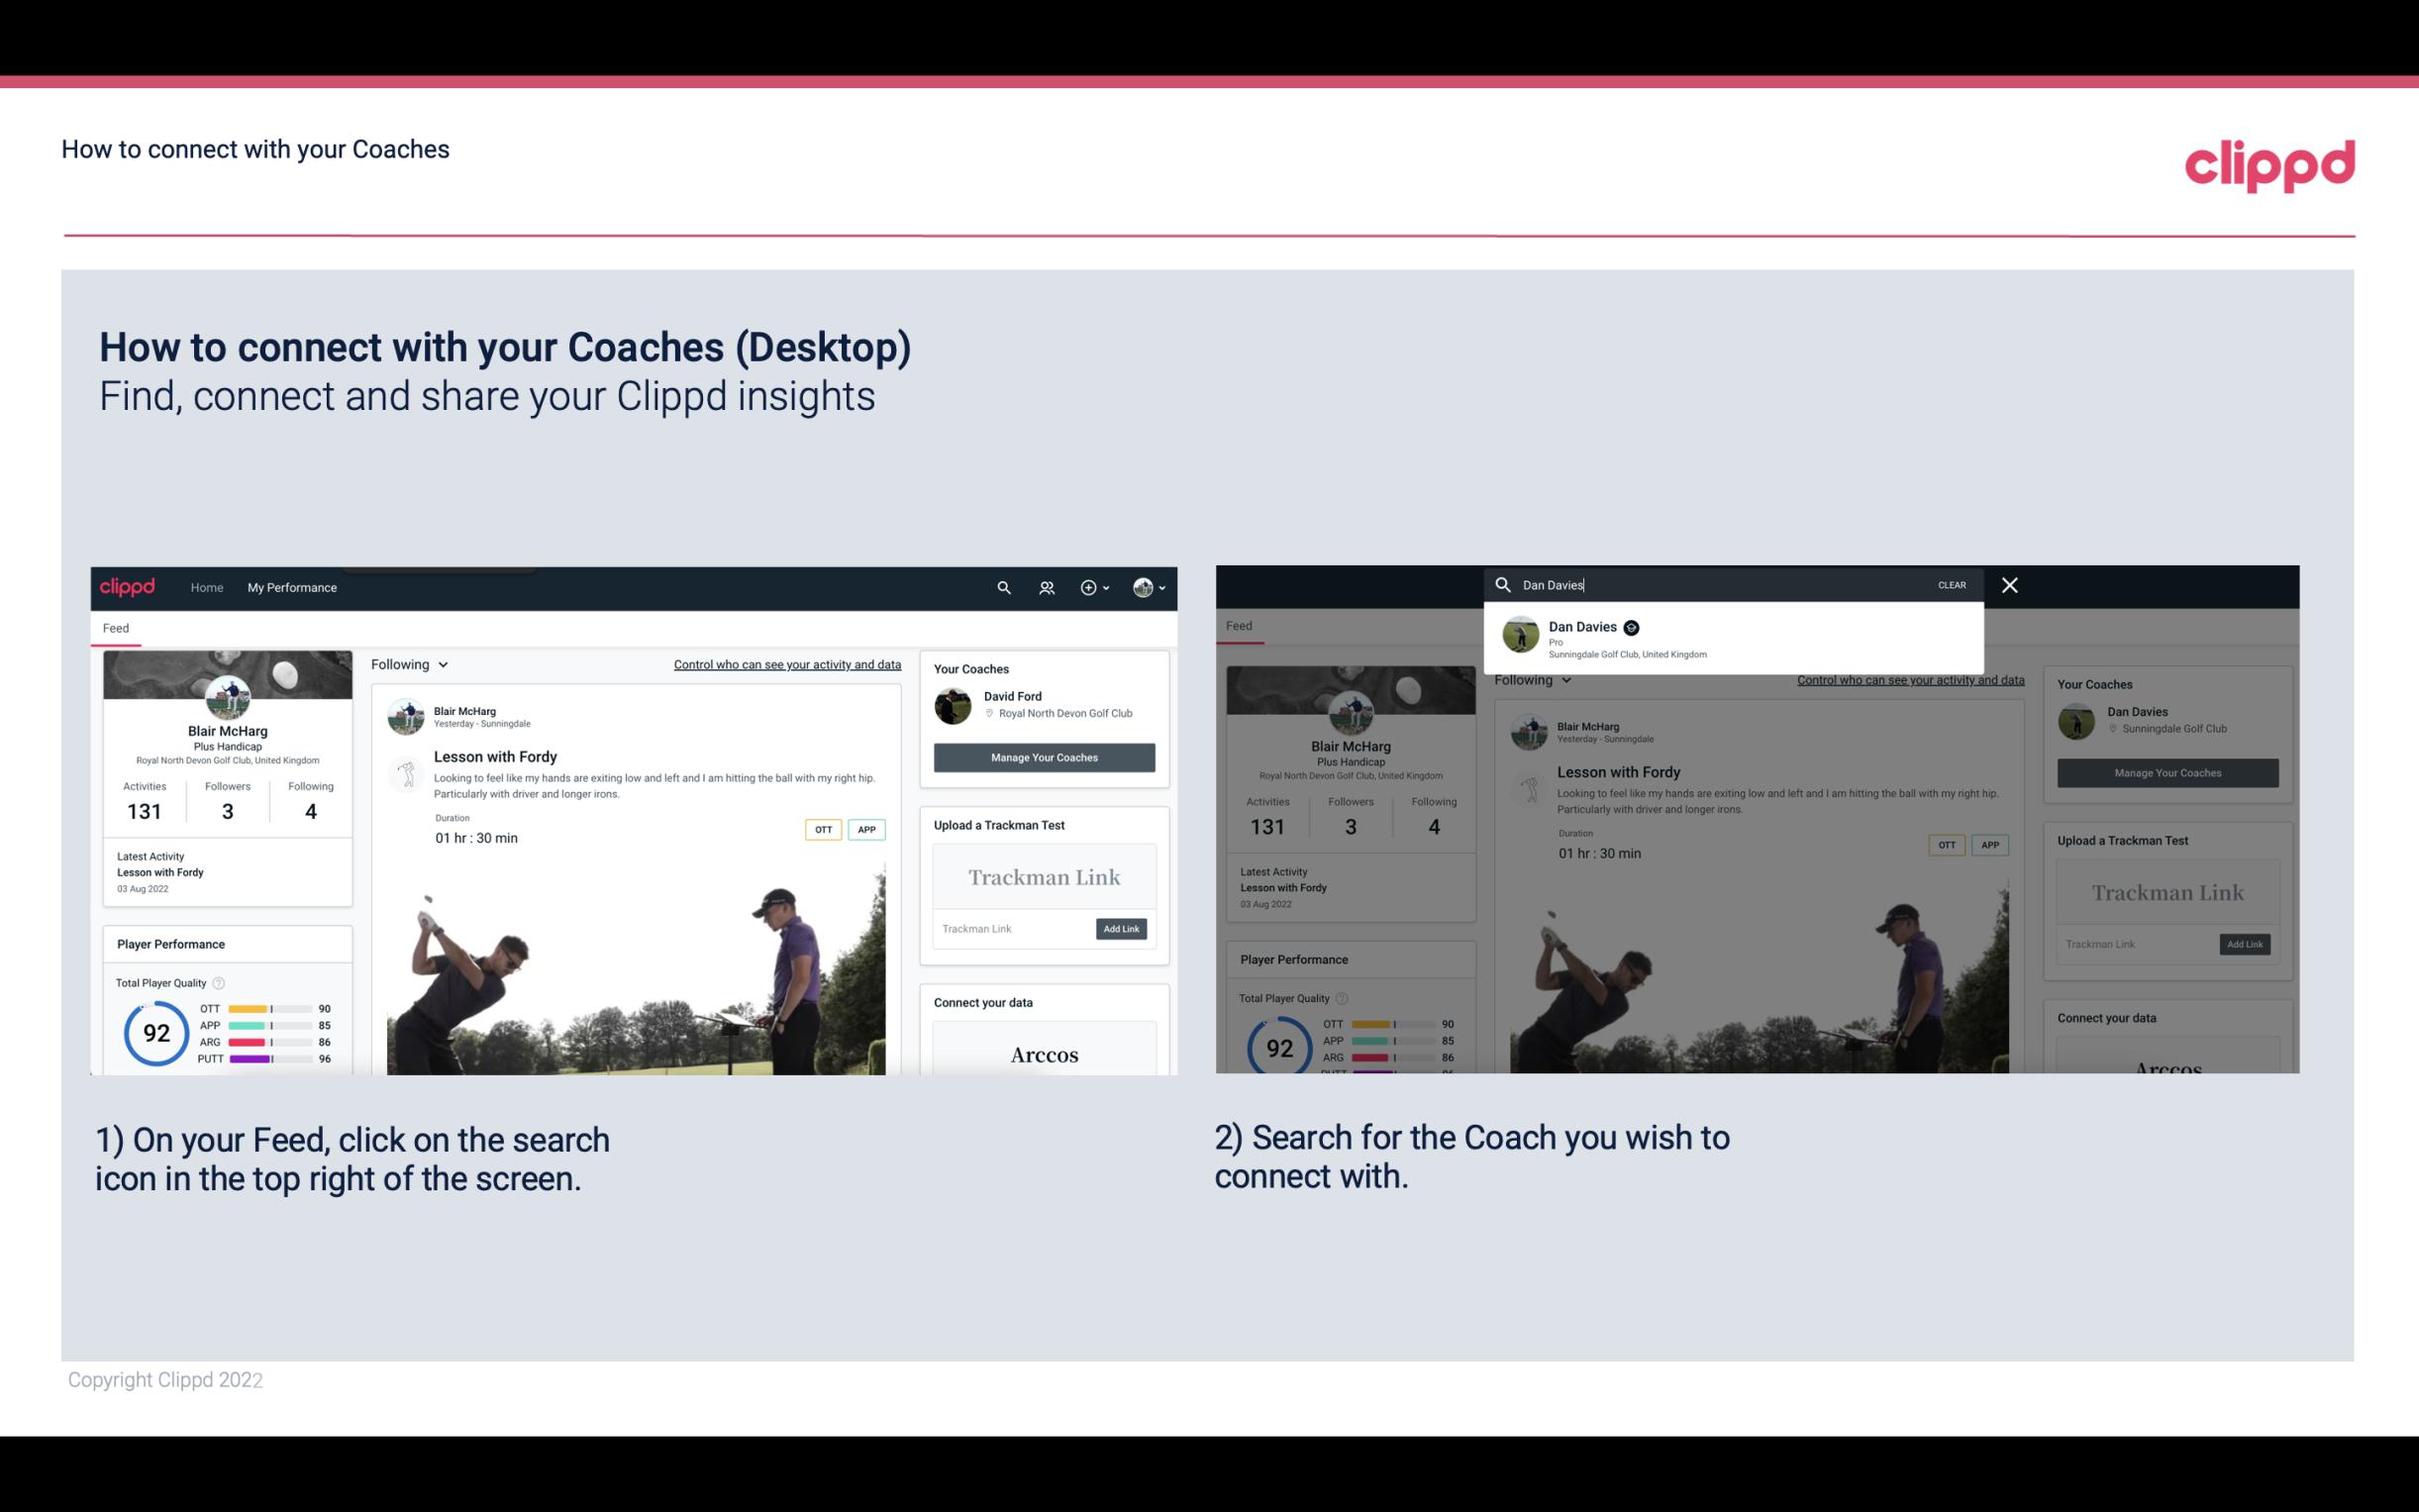Click the clear search icon in search bar

[1954, 583]
